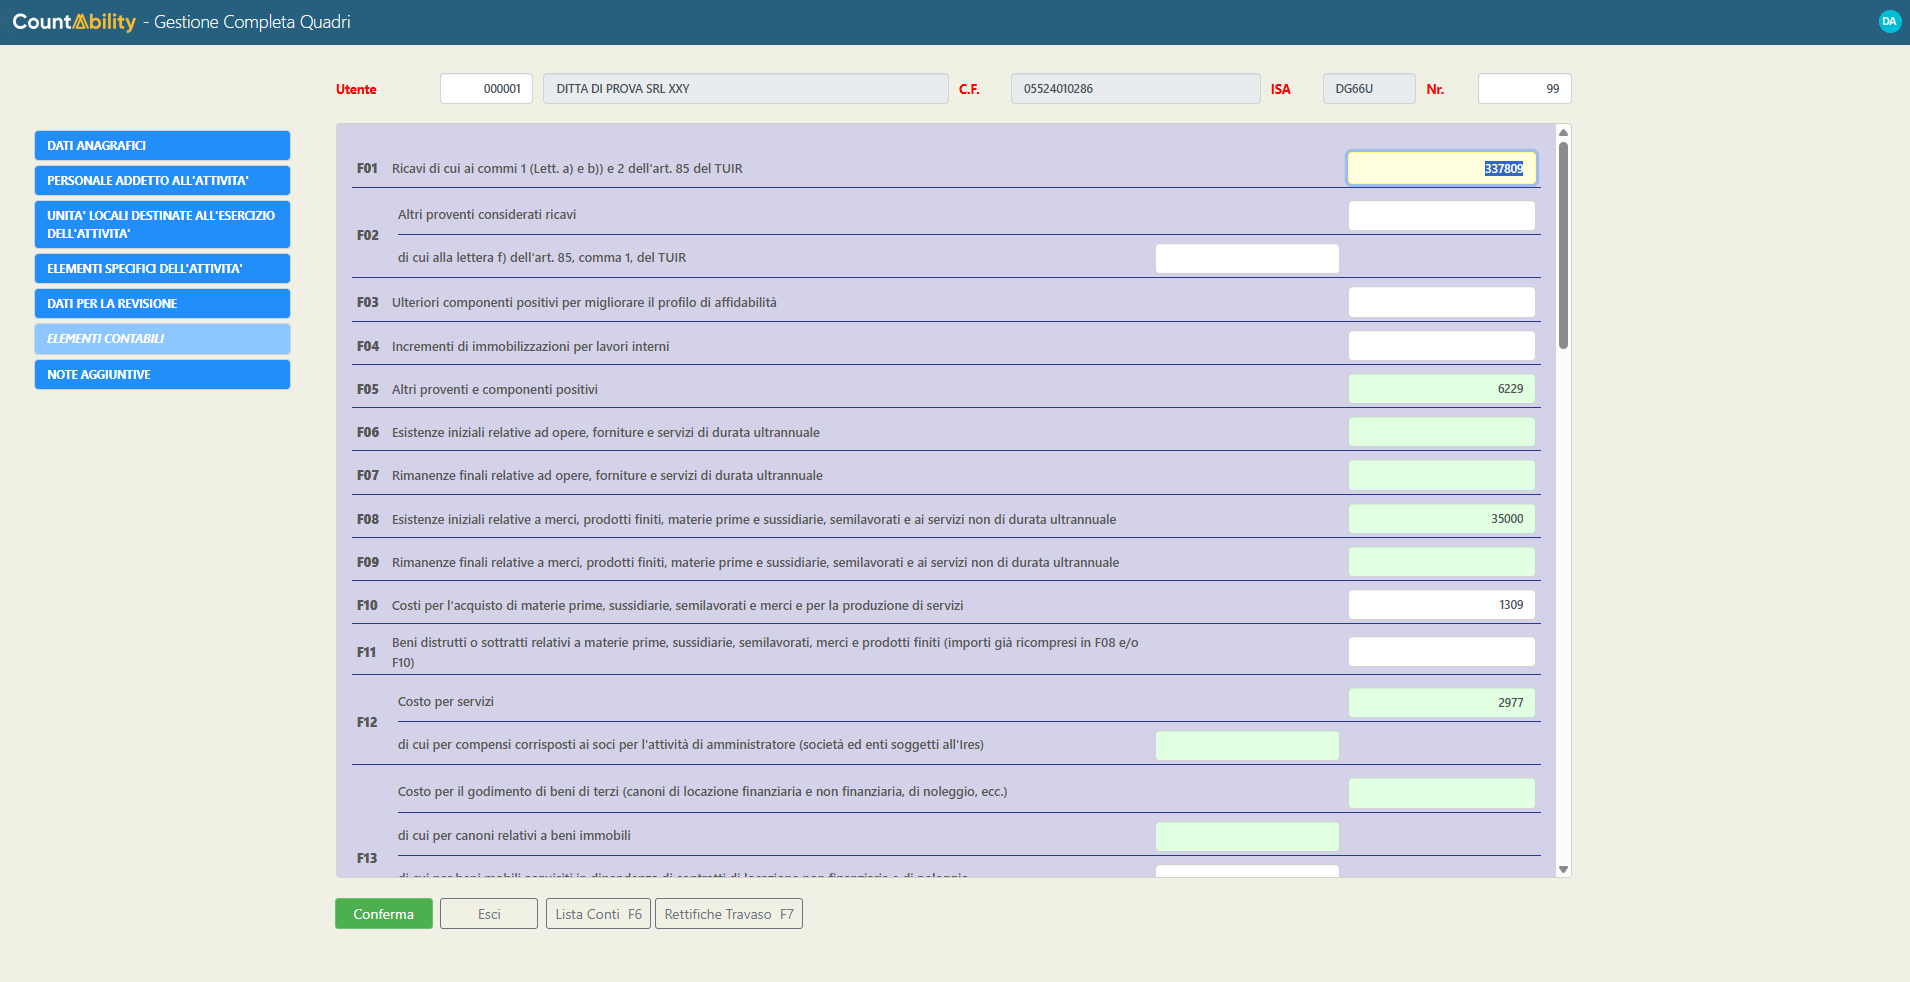Click Rettifiche Travaso F7 button
The height and width of the screenshot is (982, 1910).
coord(728,914)
